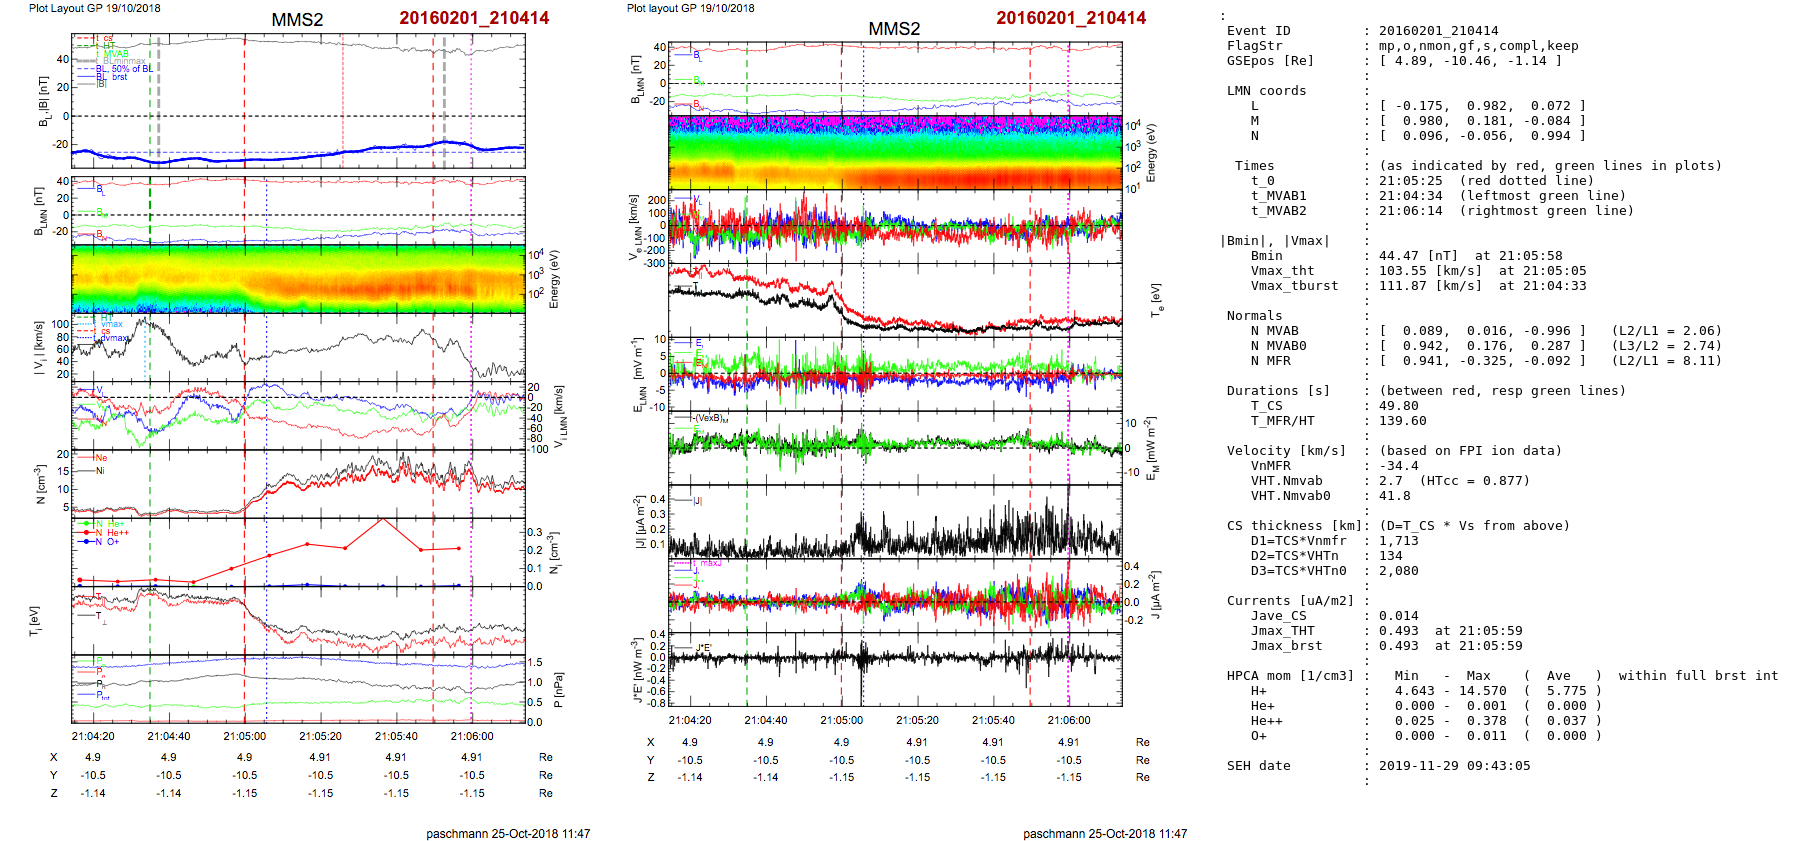Click the 'HPCA mom [1/cm3]' heading
This screenshot has width=1804, height=841.
tap(1290, 676)
